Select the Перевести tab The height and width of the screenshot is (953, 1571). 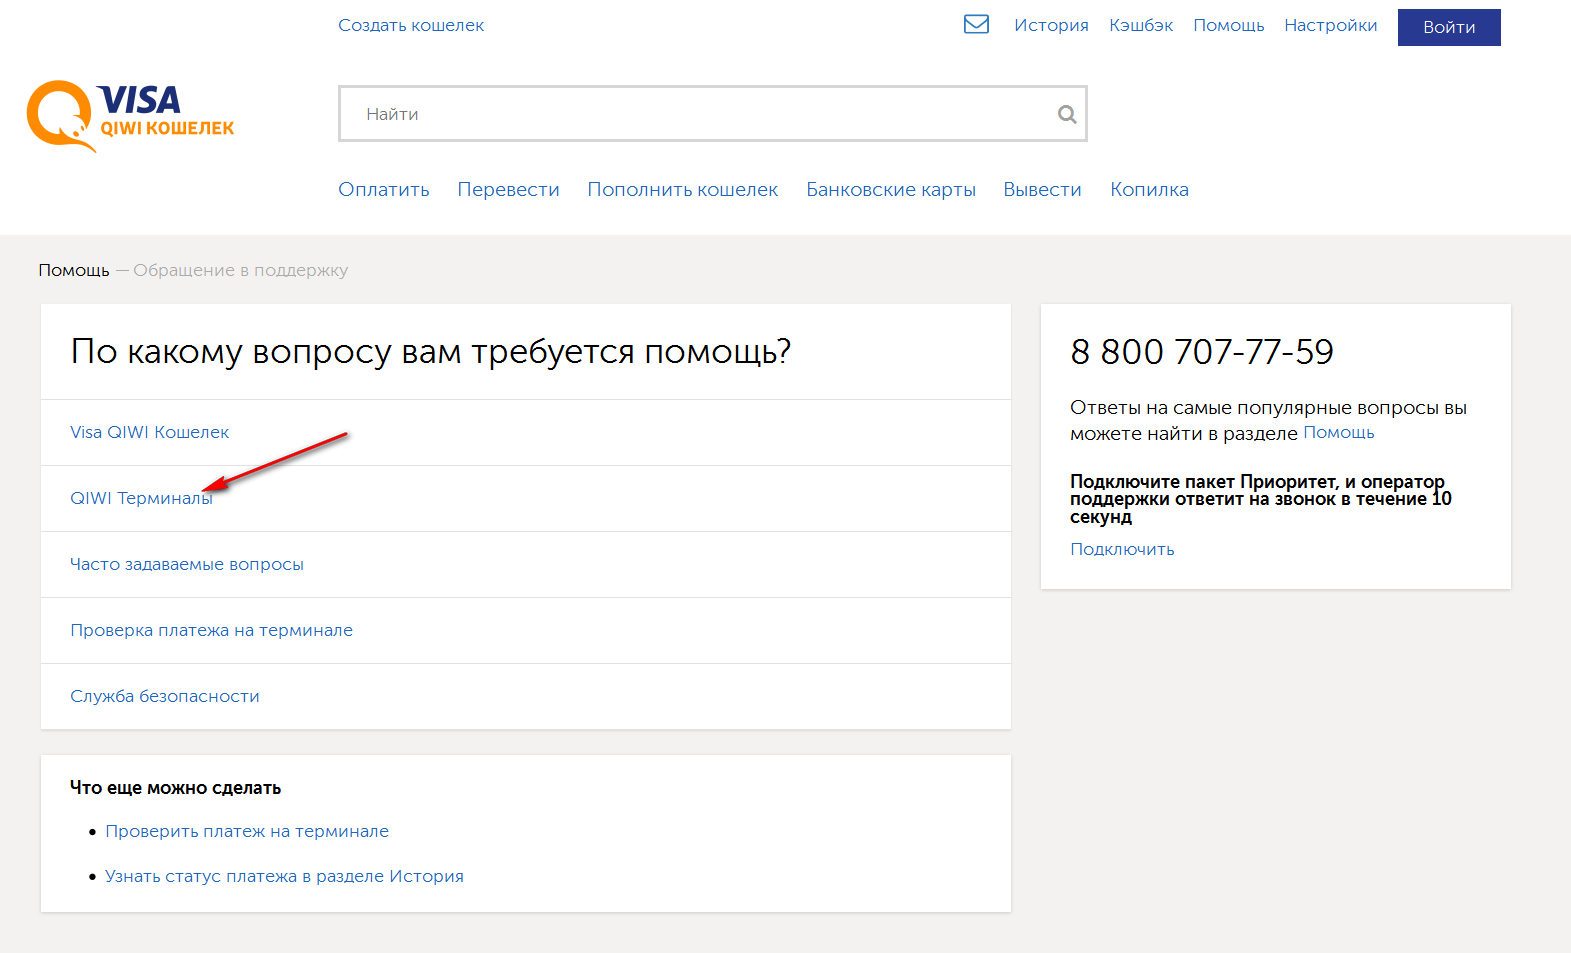click(x=508, y=189)
